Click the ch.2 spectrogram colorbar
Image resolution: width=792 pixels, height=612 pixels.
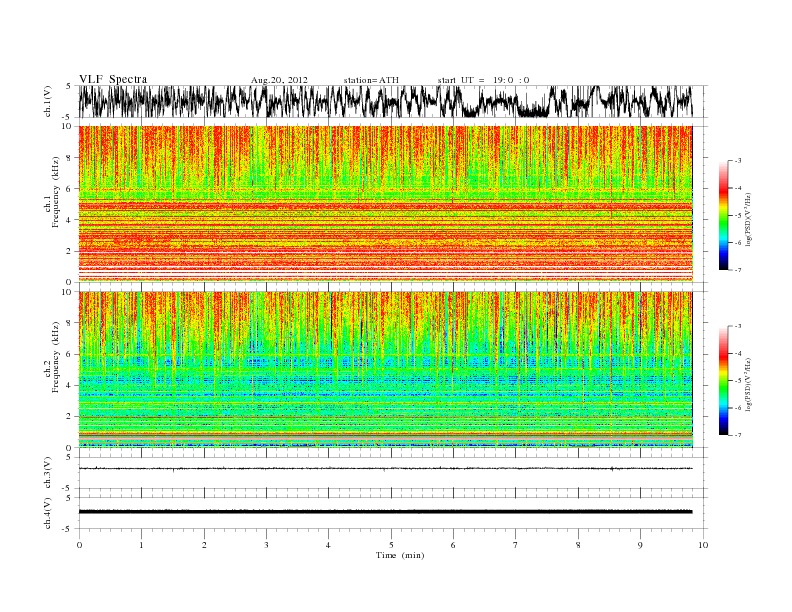[x=723, y=380]
